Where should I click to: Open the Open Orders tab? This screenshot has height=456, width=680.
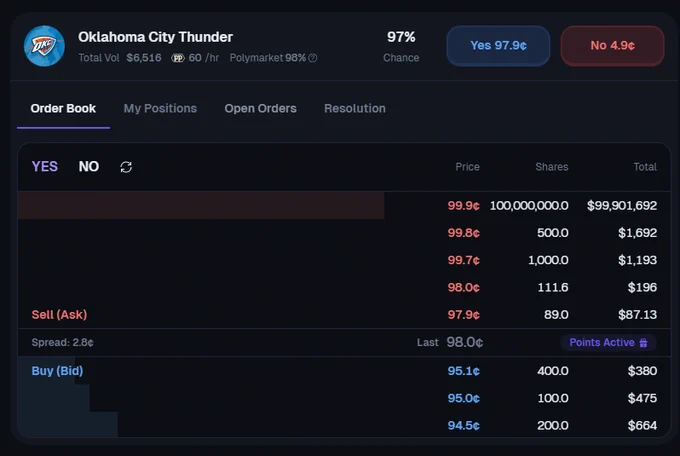click(260, 108)
